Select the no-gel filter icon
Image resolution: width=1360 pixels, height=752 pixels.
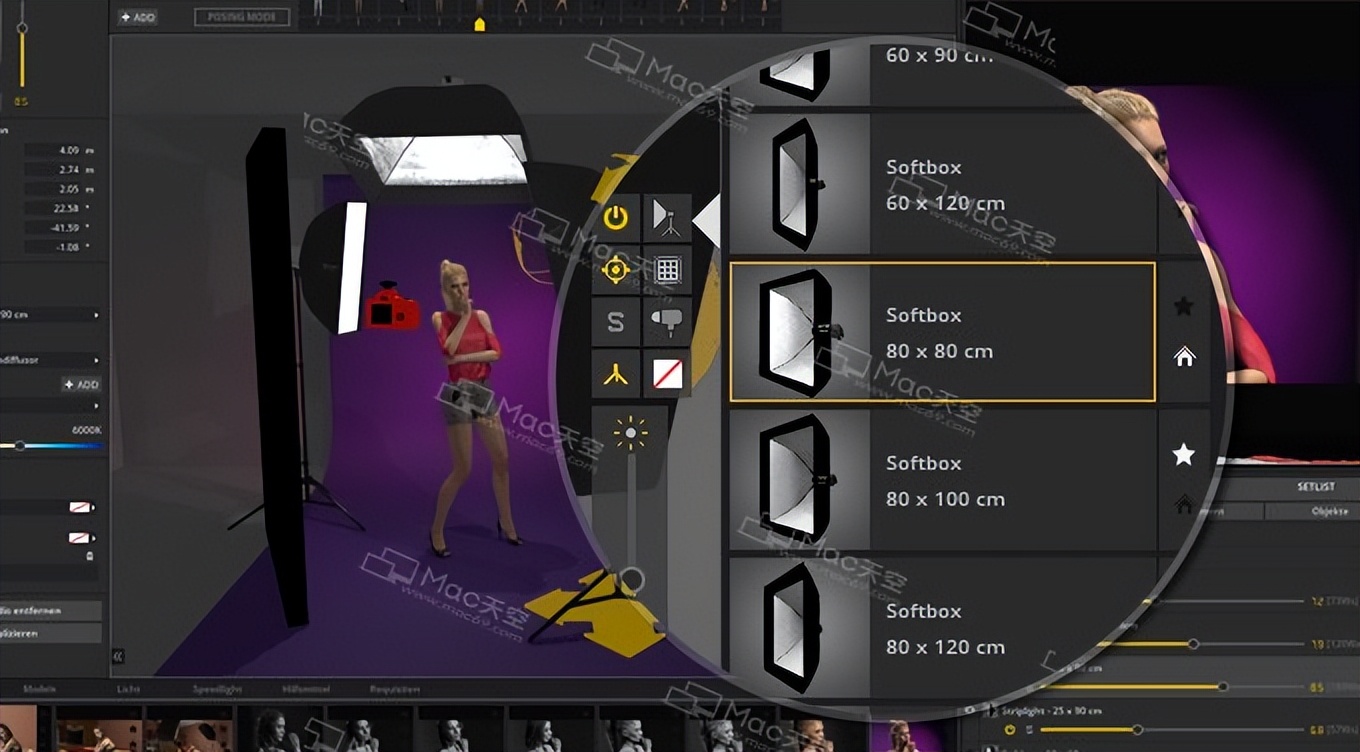pyautogui.click(x=667, y=375)
